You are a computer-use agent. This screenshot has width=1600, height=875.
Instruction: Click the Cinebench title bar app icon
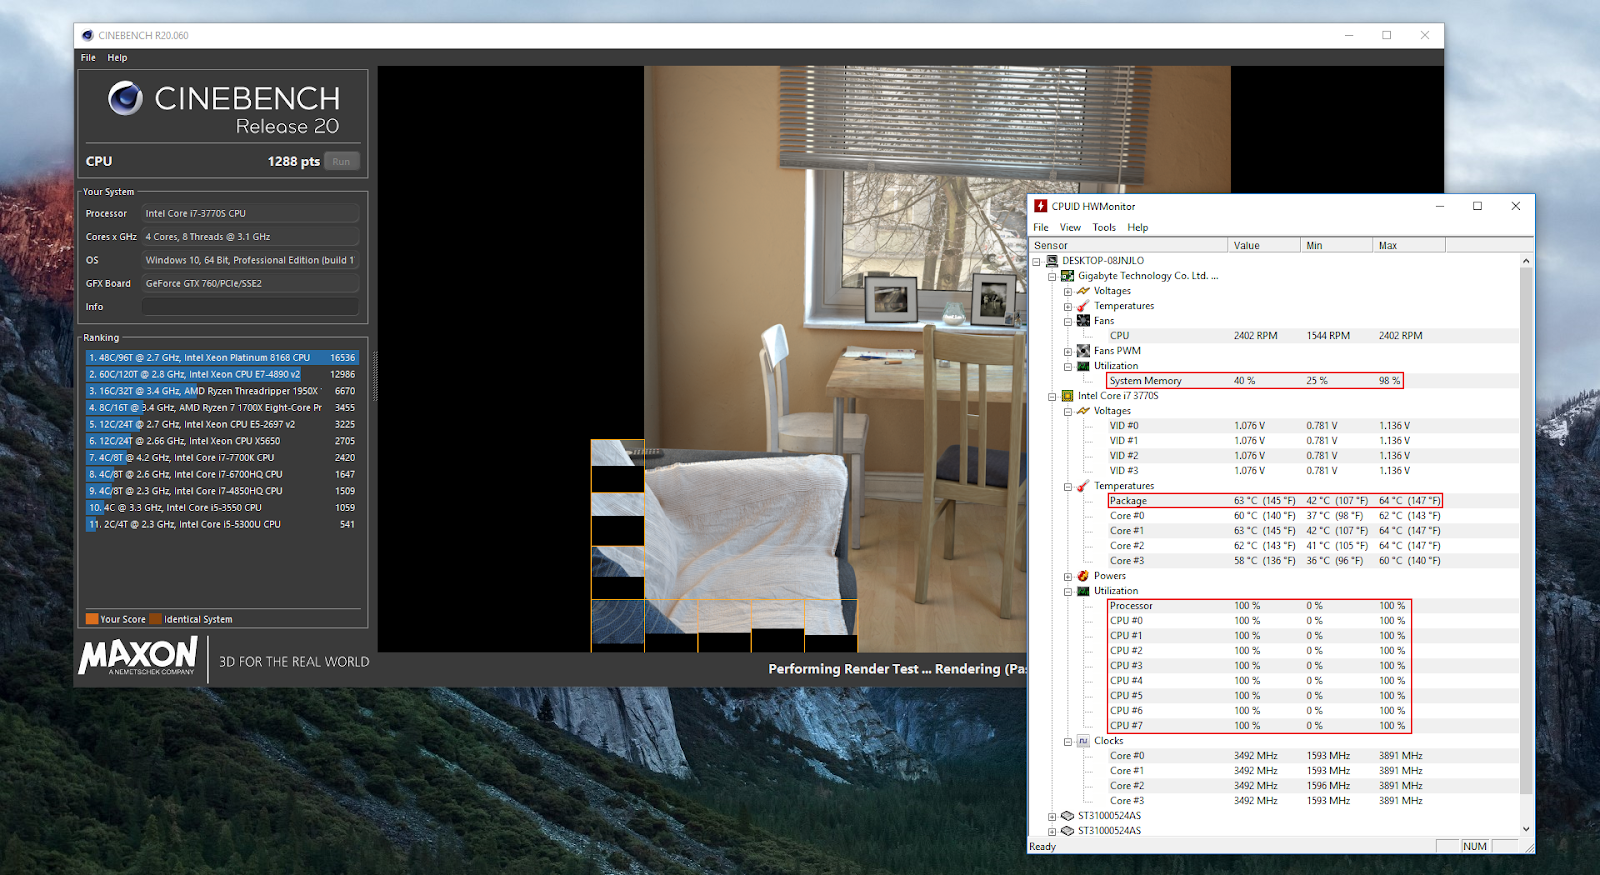pyautogui.click(x=88, y=35)
